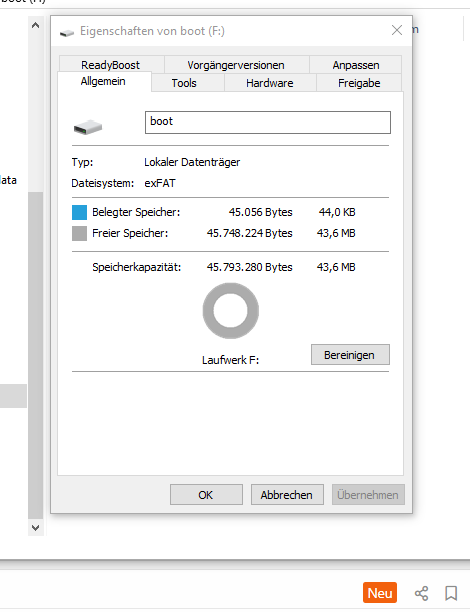Close the Eigenschaften von boot dialog
470x612 pixels.
click(x=397, y=30)
